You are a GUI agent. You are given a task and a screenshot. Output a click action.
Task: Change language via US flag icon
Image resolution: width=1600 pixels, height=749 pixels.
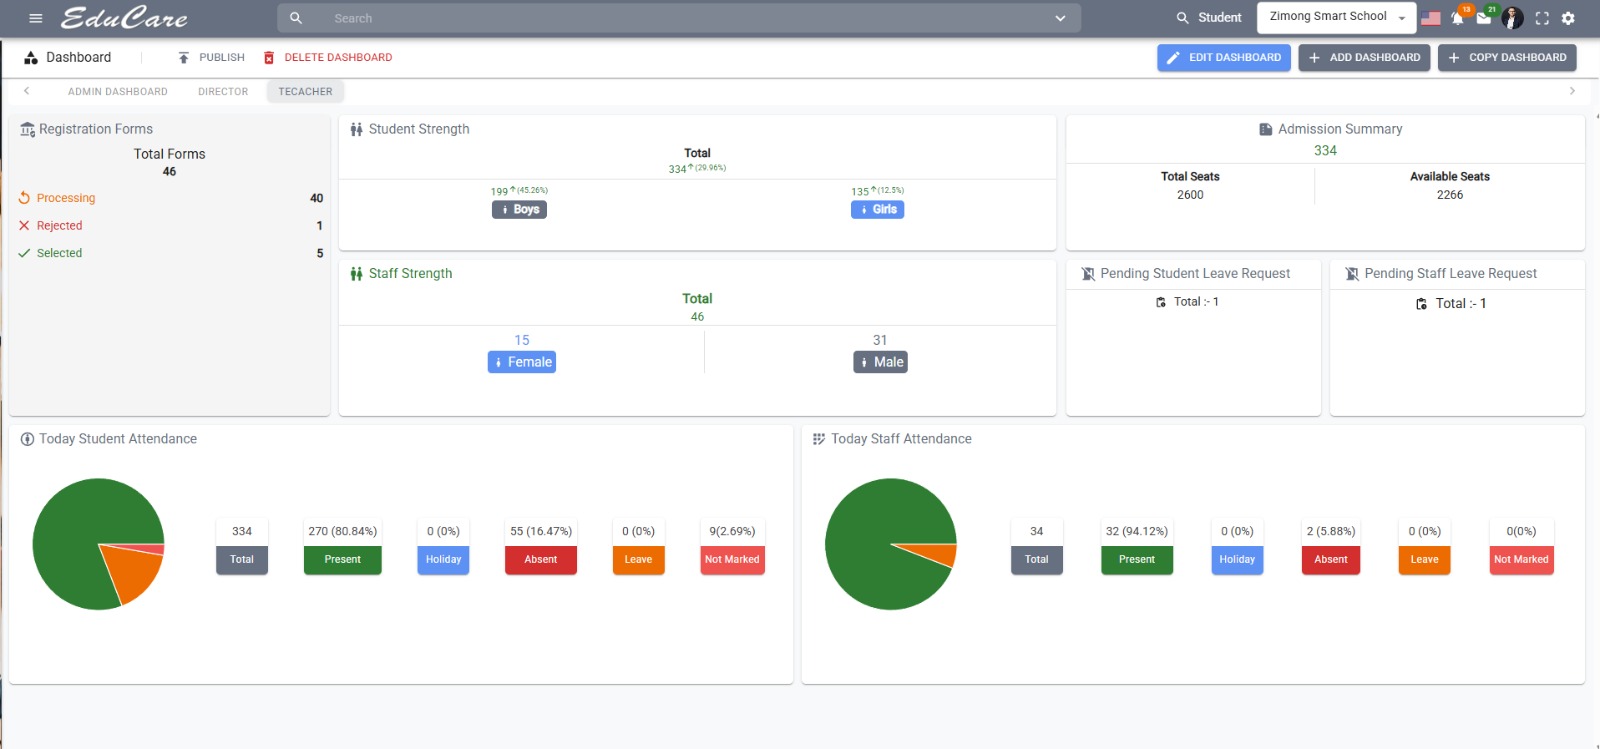[1431, 18]
